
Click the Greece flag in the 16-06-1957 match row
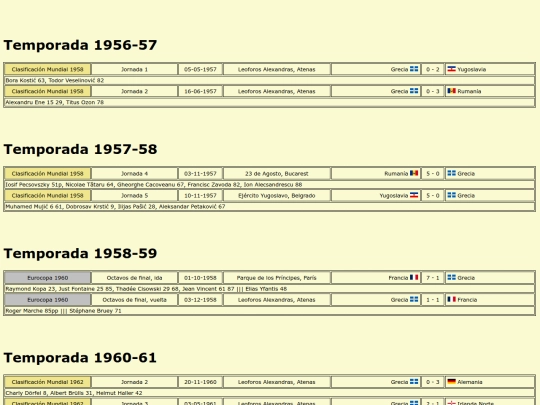point(414,91)
